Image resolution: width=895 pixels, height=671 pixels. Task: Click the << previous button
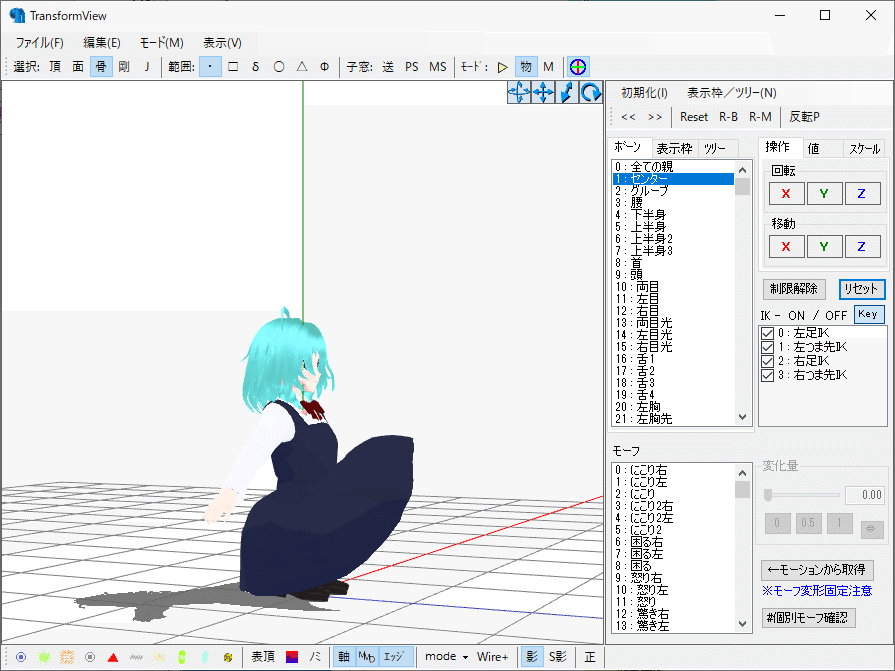[628, 117]
